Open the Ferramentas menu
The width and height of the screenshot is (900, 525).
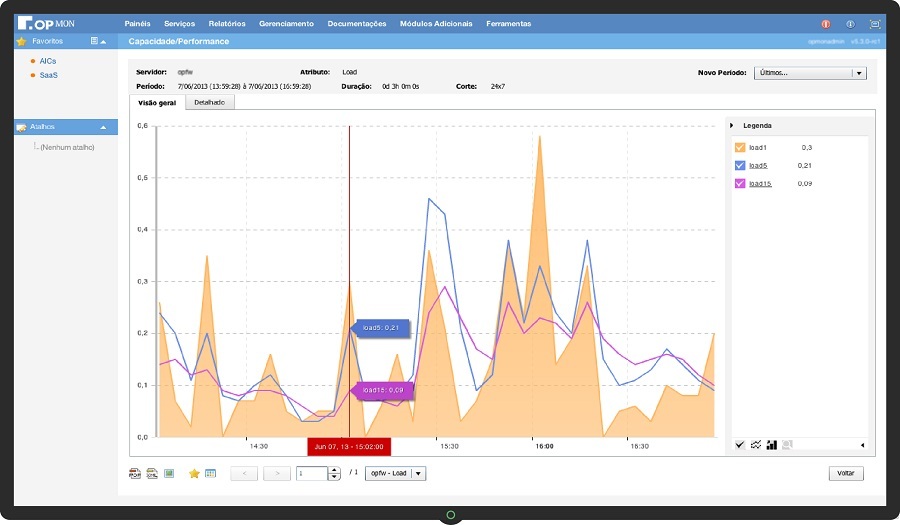pos(509,24)
